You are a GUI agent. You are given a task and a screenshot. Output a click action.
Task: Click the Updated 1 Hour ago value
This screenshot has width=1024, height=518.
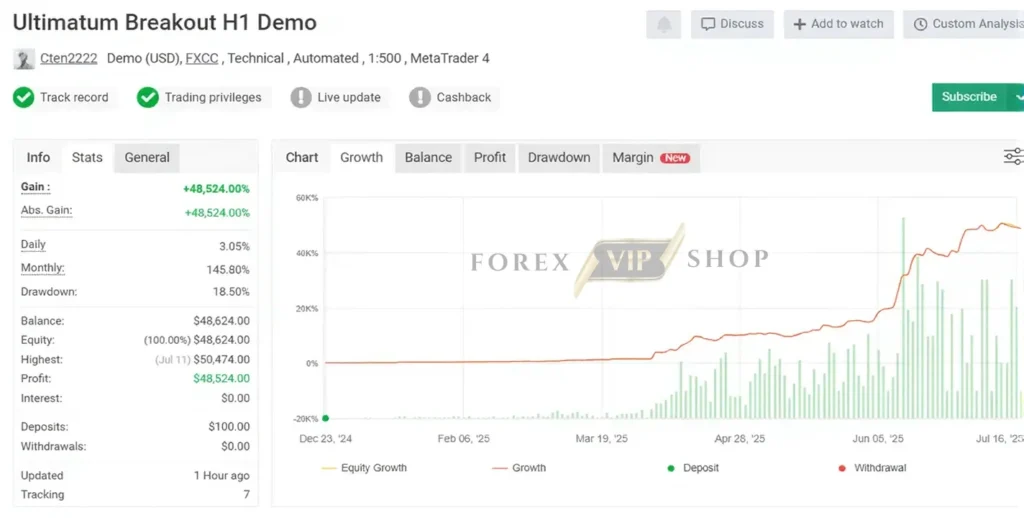221,476
